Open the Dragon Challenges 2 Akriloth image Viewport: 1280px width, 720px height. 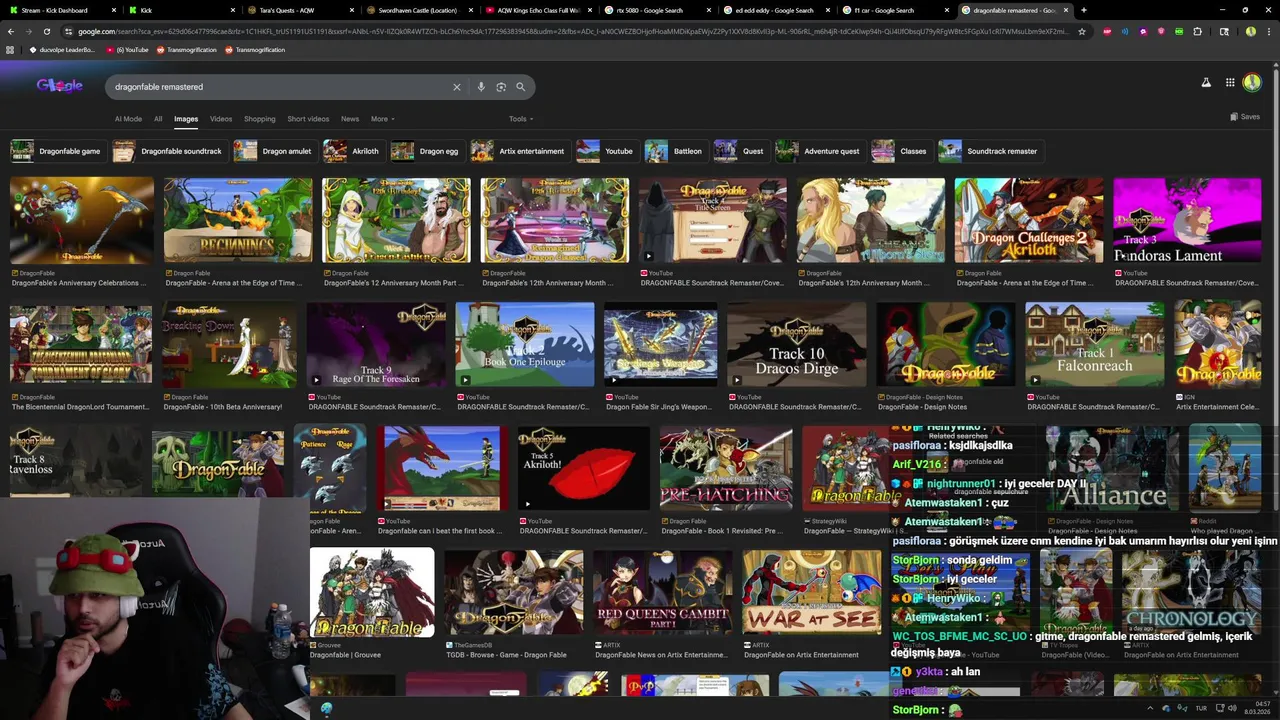[1029, 220]
